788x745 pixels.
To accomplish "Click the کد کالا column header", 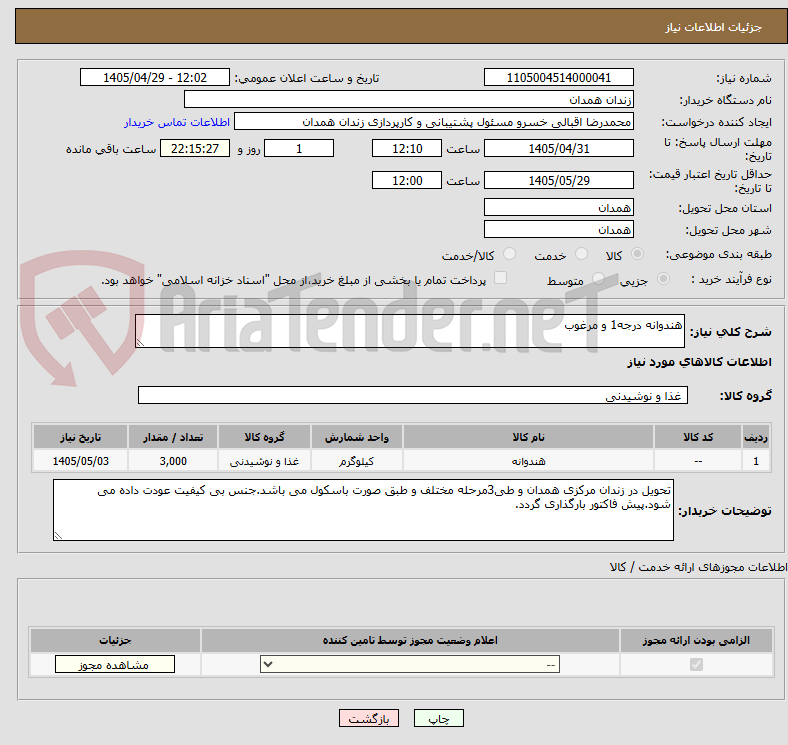I will (698, 437).
